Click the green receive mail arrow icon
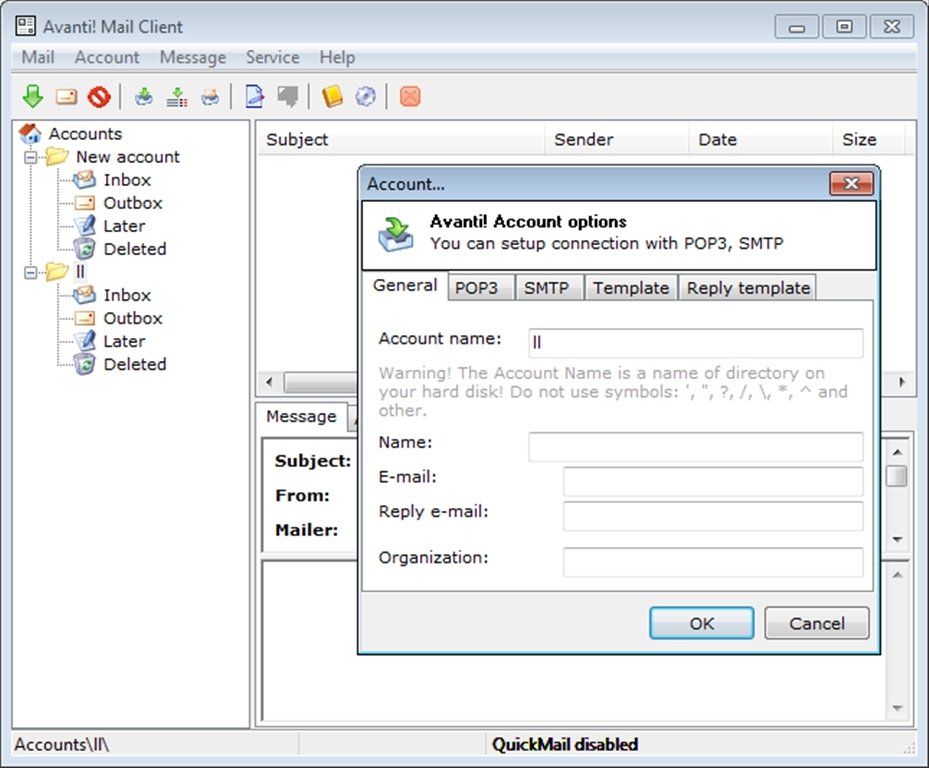929x768 pixels. coord(33,96)
